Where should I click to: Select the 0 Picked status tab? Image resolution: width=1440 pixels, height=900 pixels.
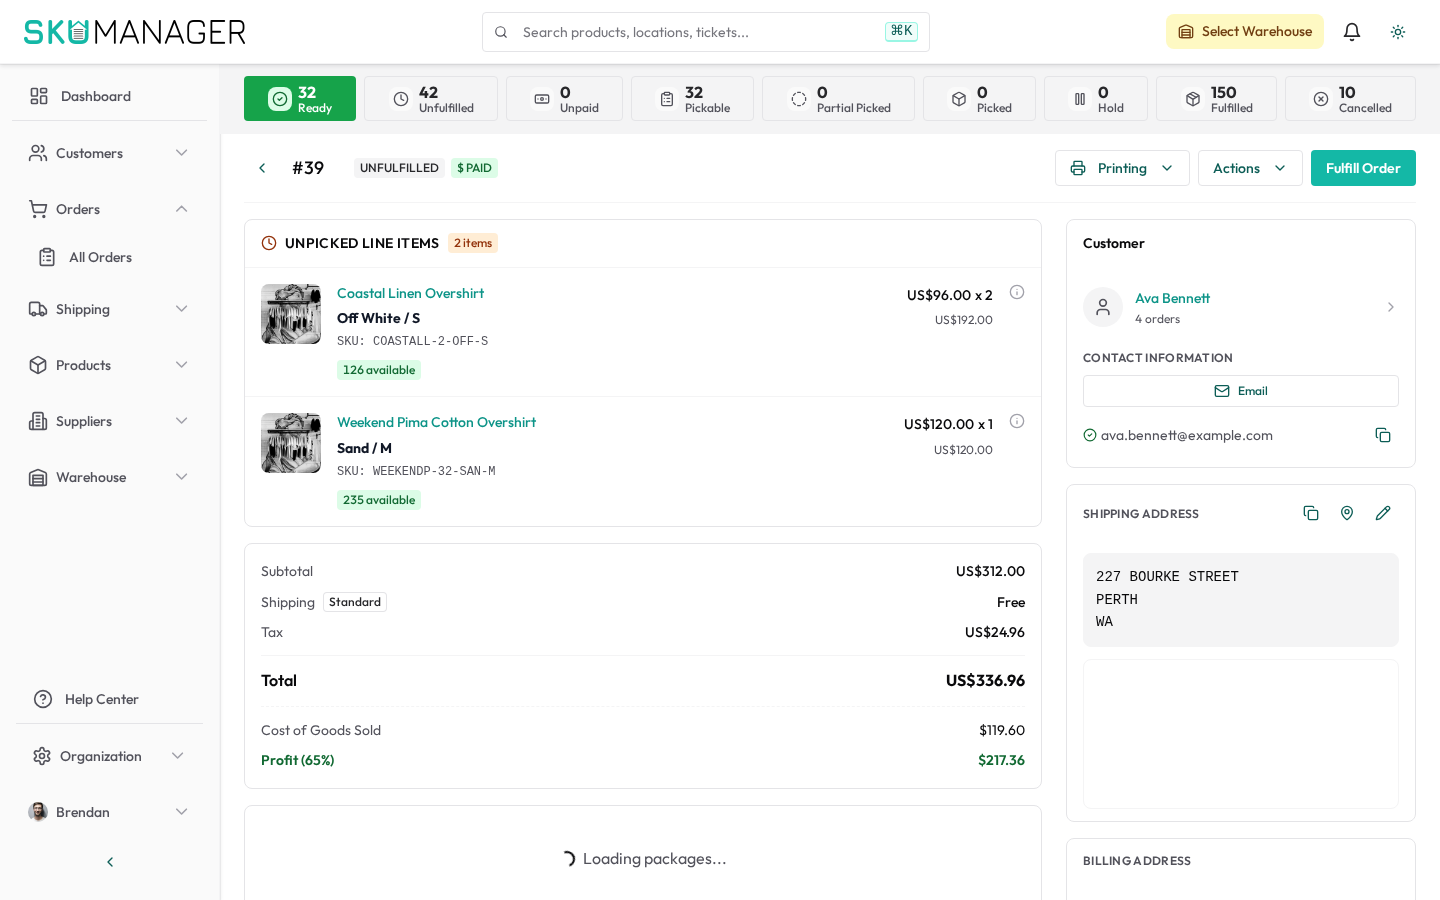[979, 99]
